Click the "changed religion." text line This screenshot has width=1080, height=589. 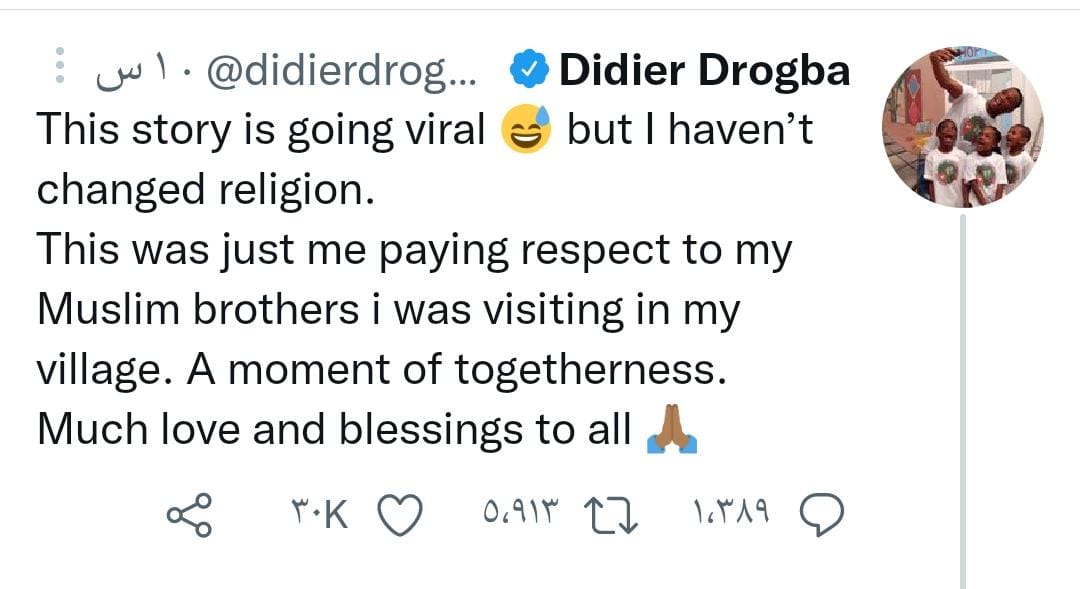(205, 190)
